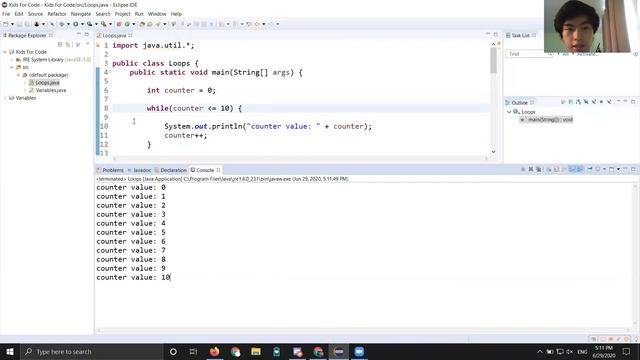Click Display Selected Console monitor icon
This screenshot has width=640, height=360.
tap(598, 169)
